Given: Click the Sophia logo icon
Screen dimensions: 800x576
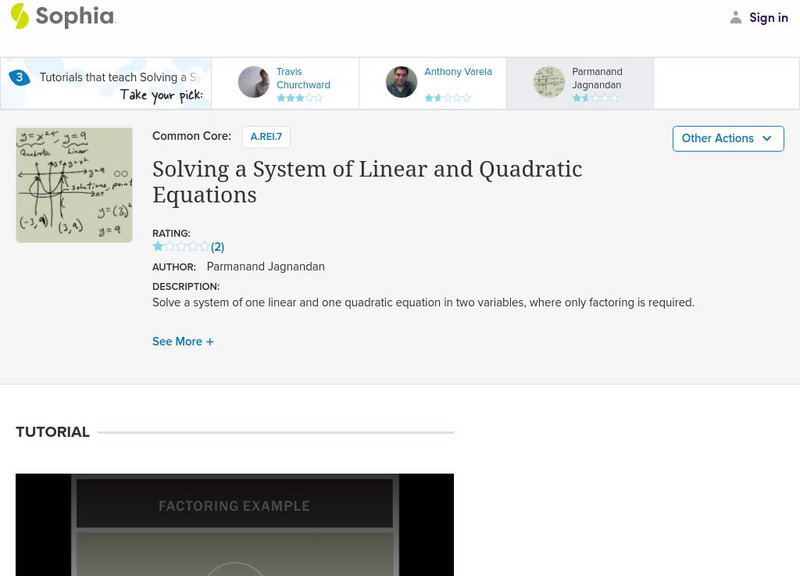Looking at the screenshot, I should 19,16.
